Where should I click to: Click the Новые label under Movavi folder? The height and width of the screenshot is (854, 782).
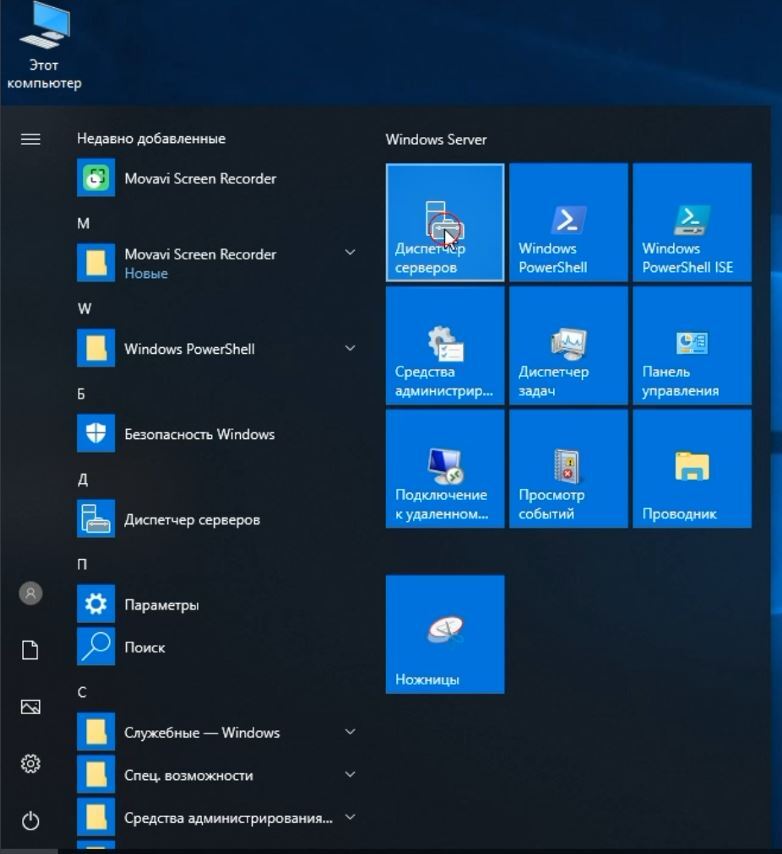[146, 273]
